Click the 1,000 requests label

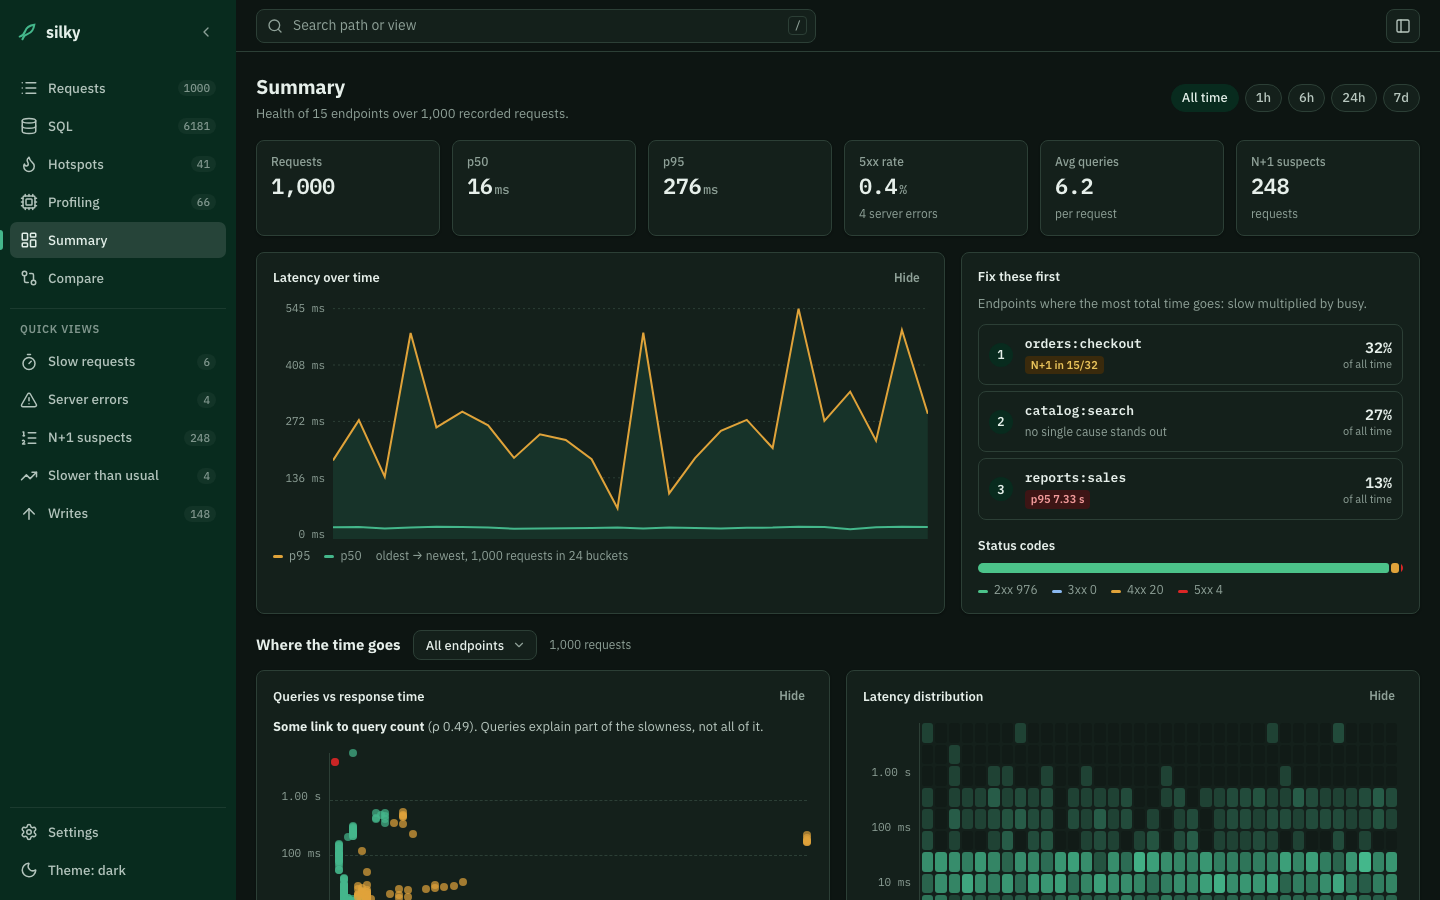coord(590,645)
